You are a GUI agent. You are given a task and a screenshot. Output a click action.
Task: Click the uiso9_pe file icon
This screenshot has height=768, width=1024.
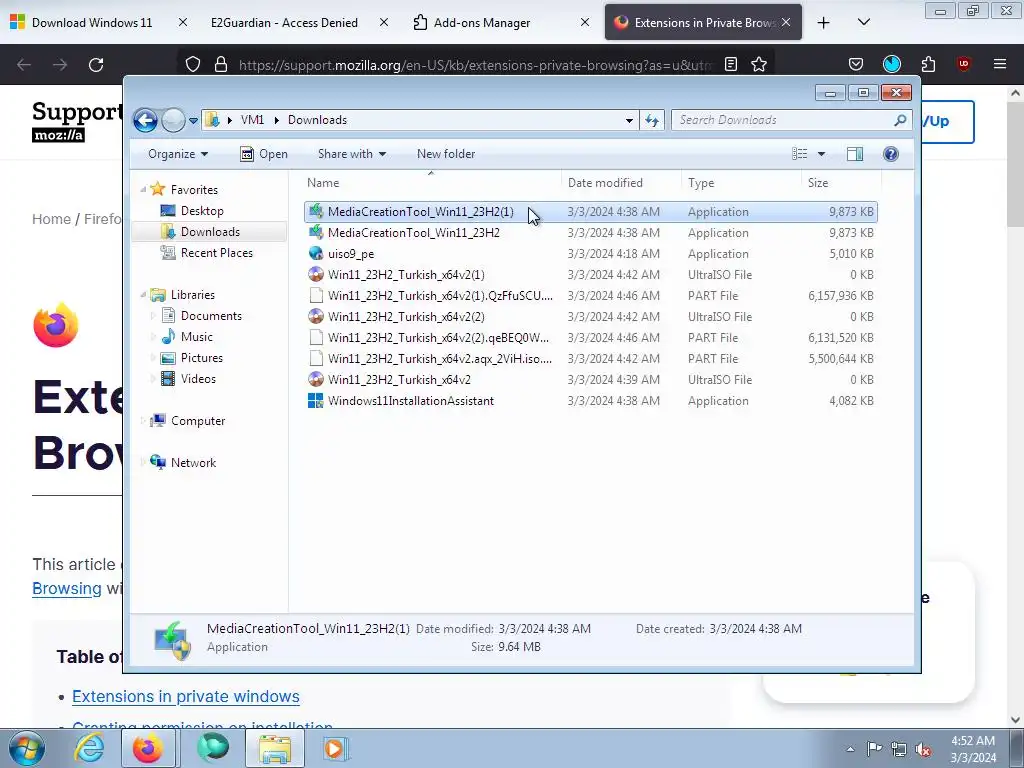[x=316, y=253]
